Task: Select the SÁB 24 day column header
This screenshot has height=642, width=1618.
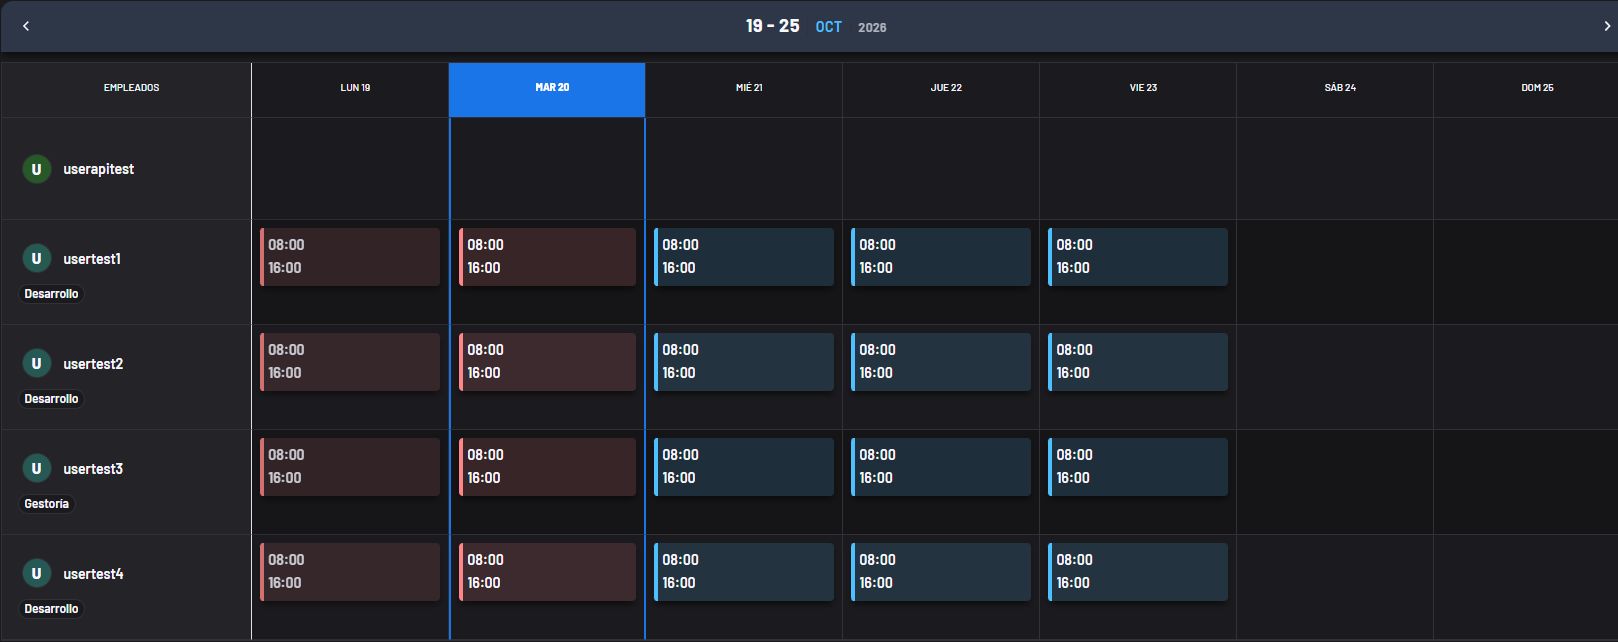Action: point(1335,90)
